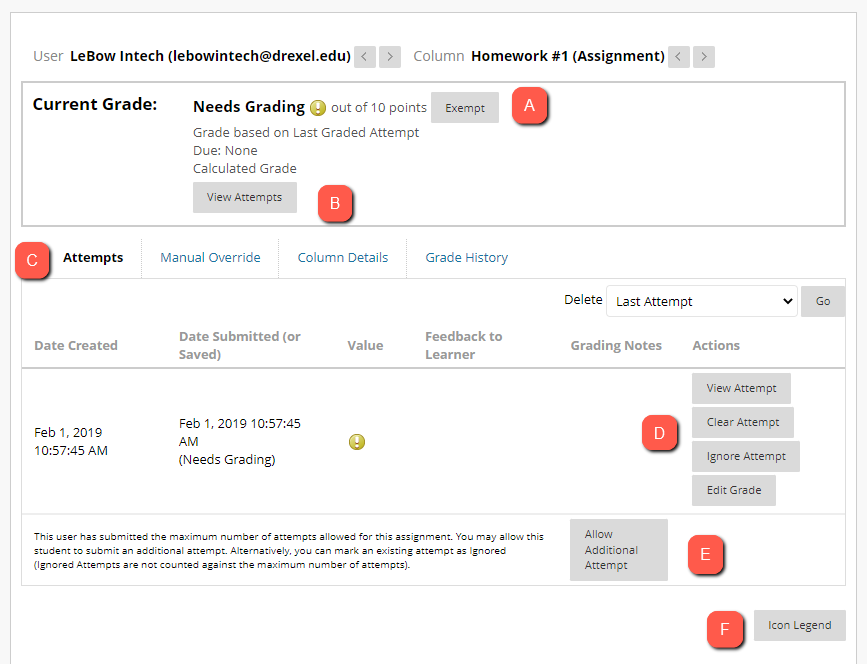867x664 pixels.
Task: Click the maximum attempts notice text
Action: click(x=289, y=551)
